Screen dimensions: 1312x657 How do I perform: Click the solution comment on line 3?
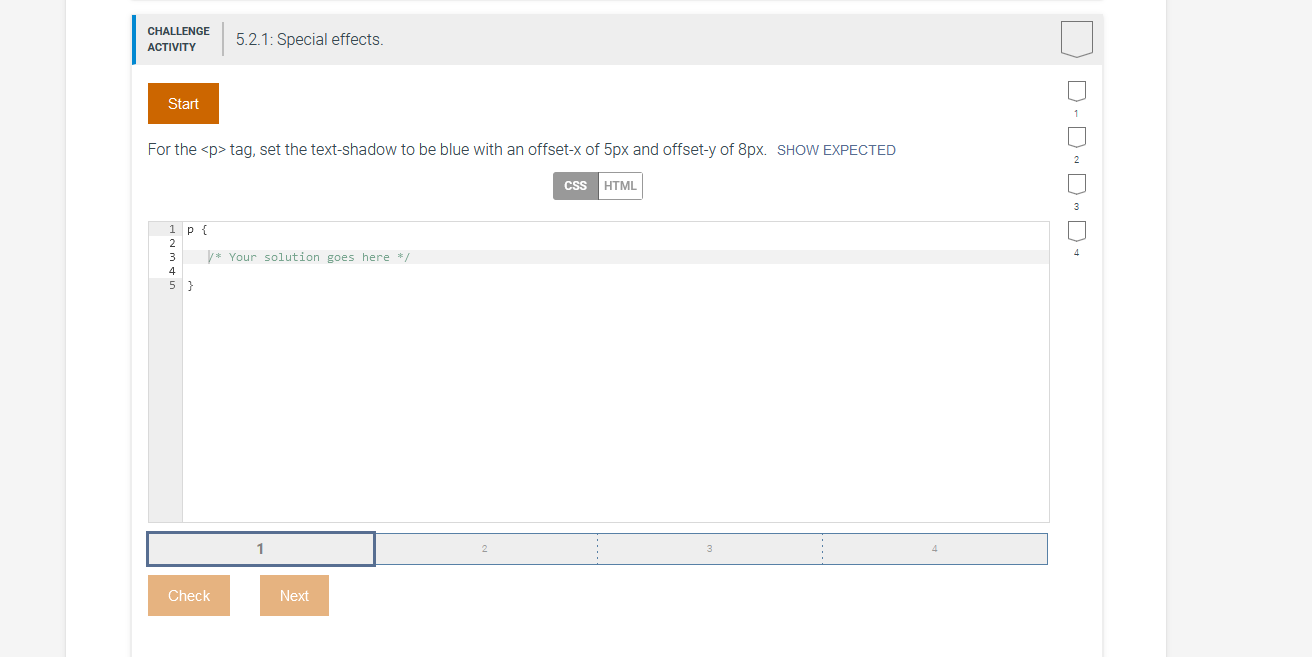click(308, 257)
